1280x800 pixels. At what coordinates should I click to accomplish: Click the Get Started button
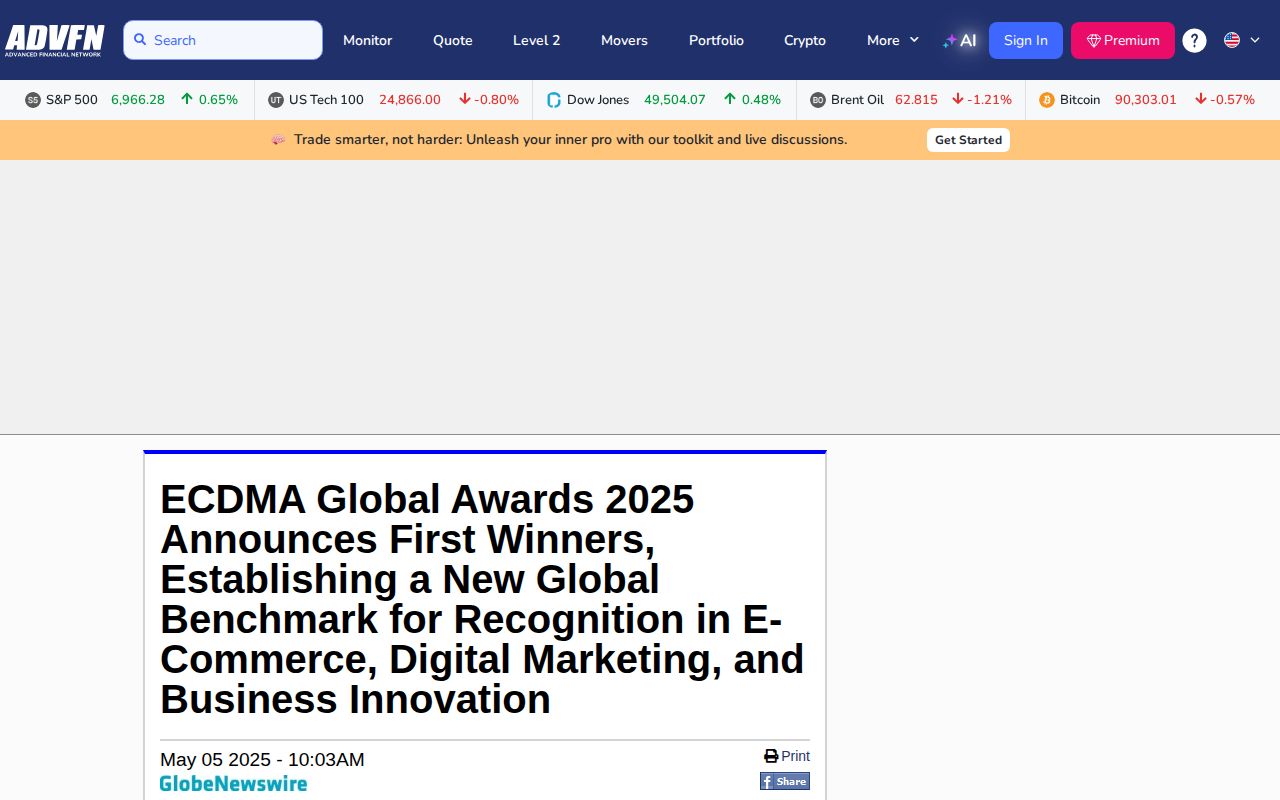[968, 140]
